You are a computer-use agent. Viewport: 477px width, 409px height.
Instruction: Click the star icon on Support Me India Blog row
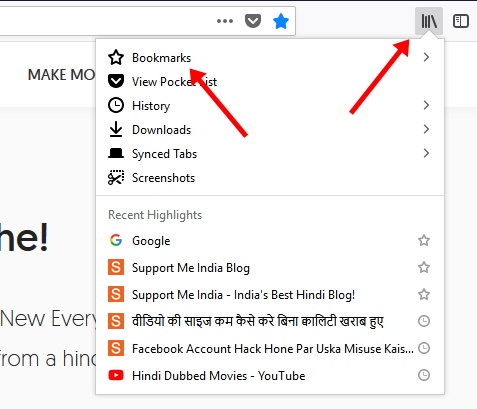(424, 267)
